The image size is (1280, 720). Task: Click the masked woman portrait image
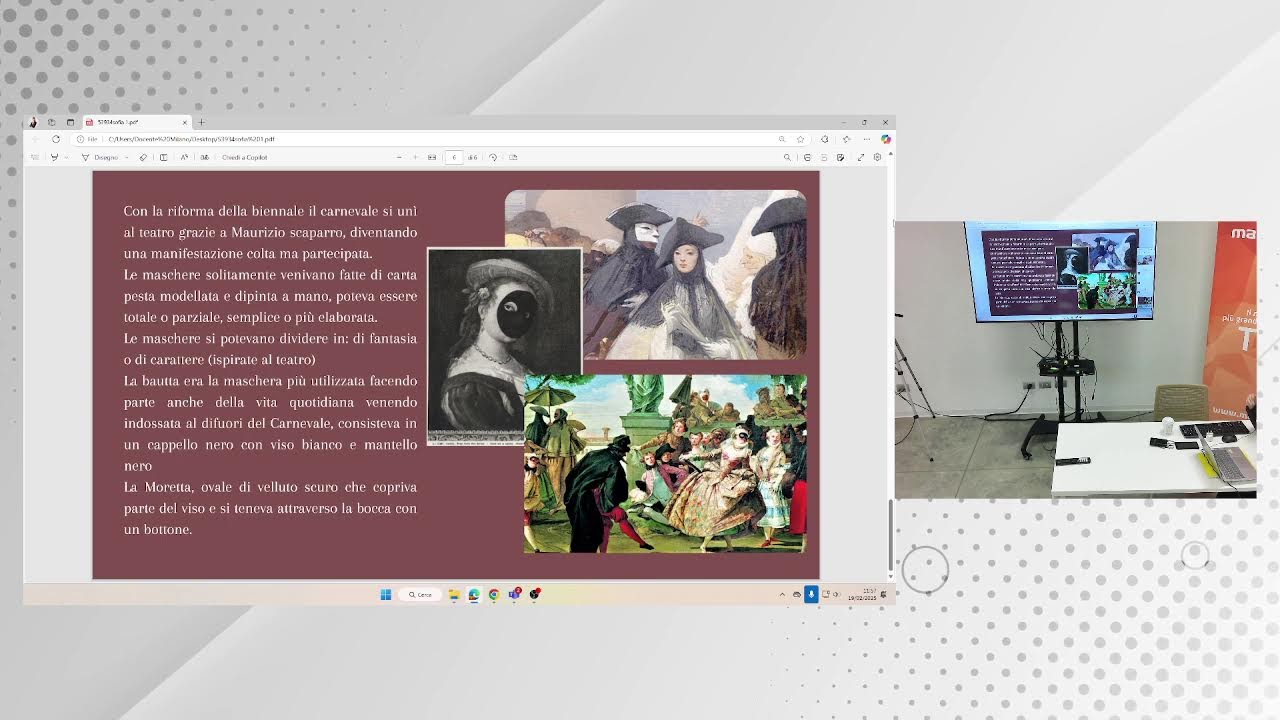point(504,347)
